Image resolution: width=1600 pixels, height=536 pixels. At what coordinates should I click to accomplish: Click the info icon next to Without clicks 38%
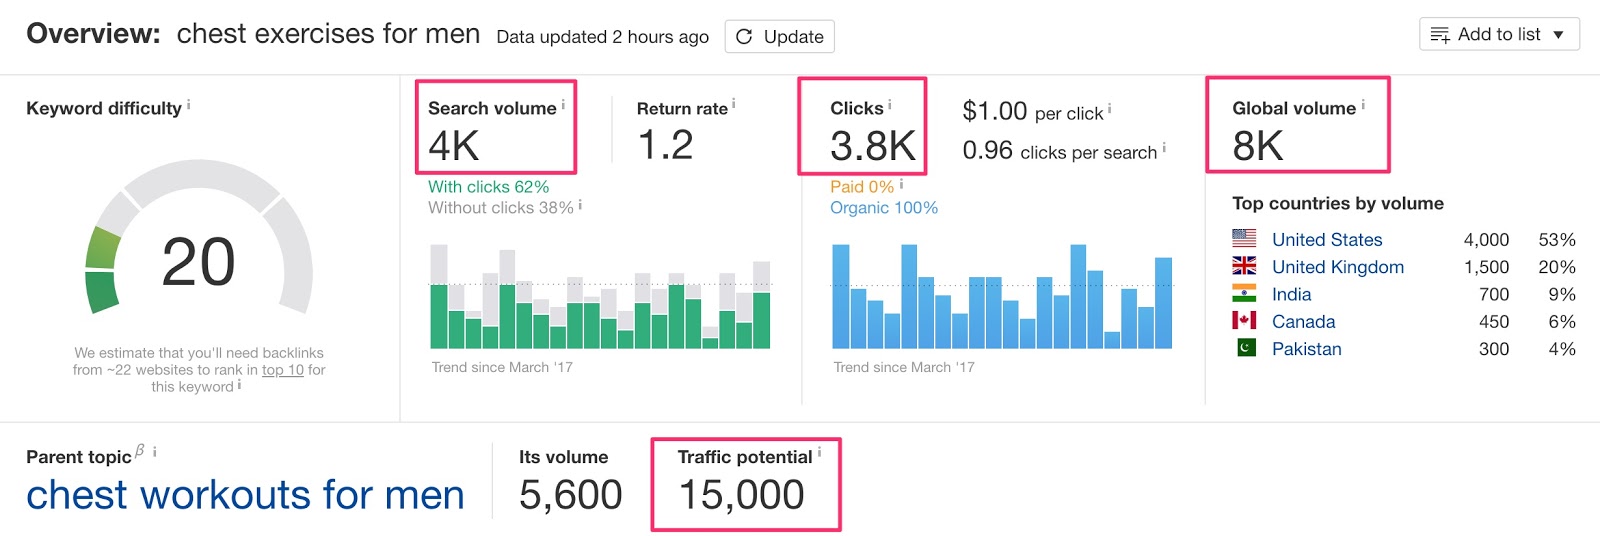580,205
